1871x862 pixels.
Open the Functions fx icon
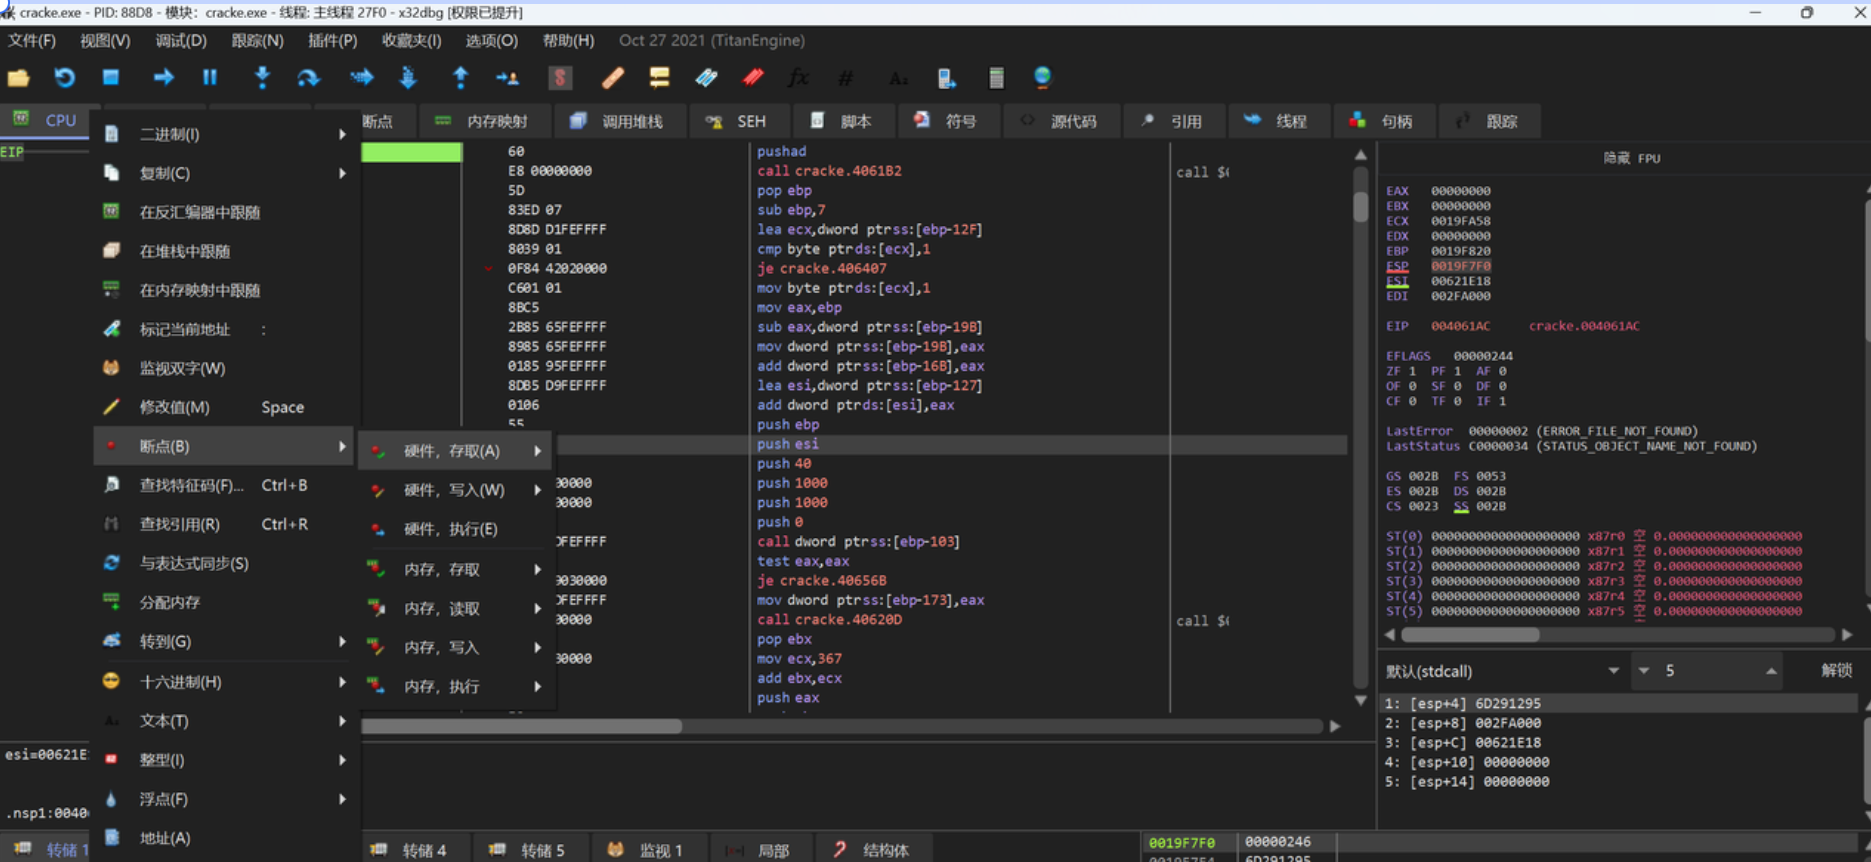point(799,78)
